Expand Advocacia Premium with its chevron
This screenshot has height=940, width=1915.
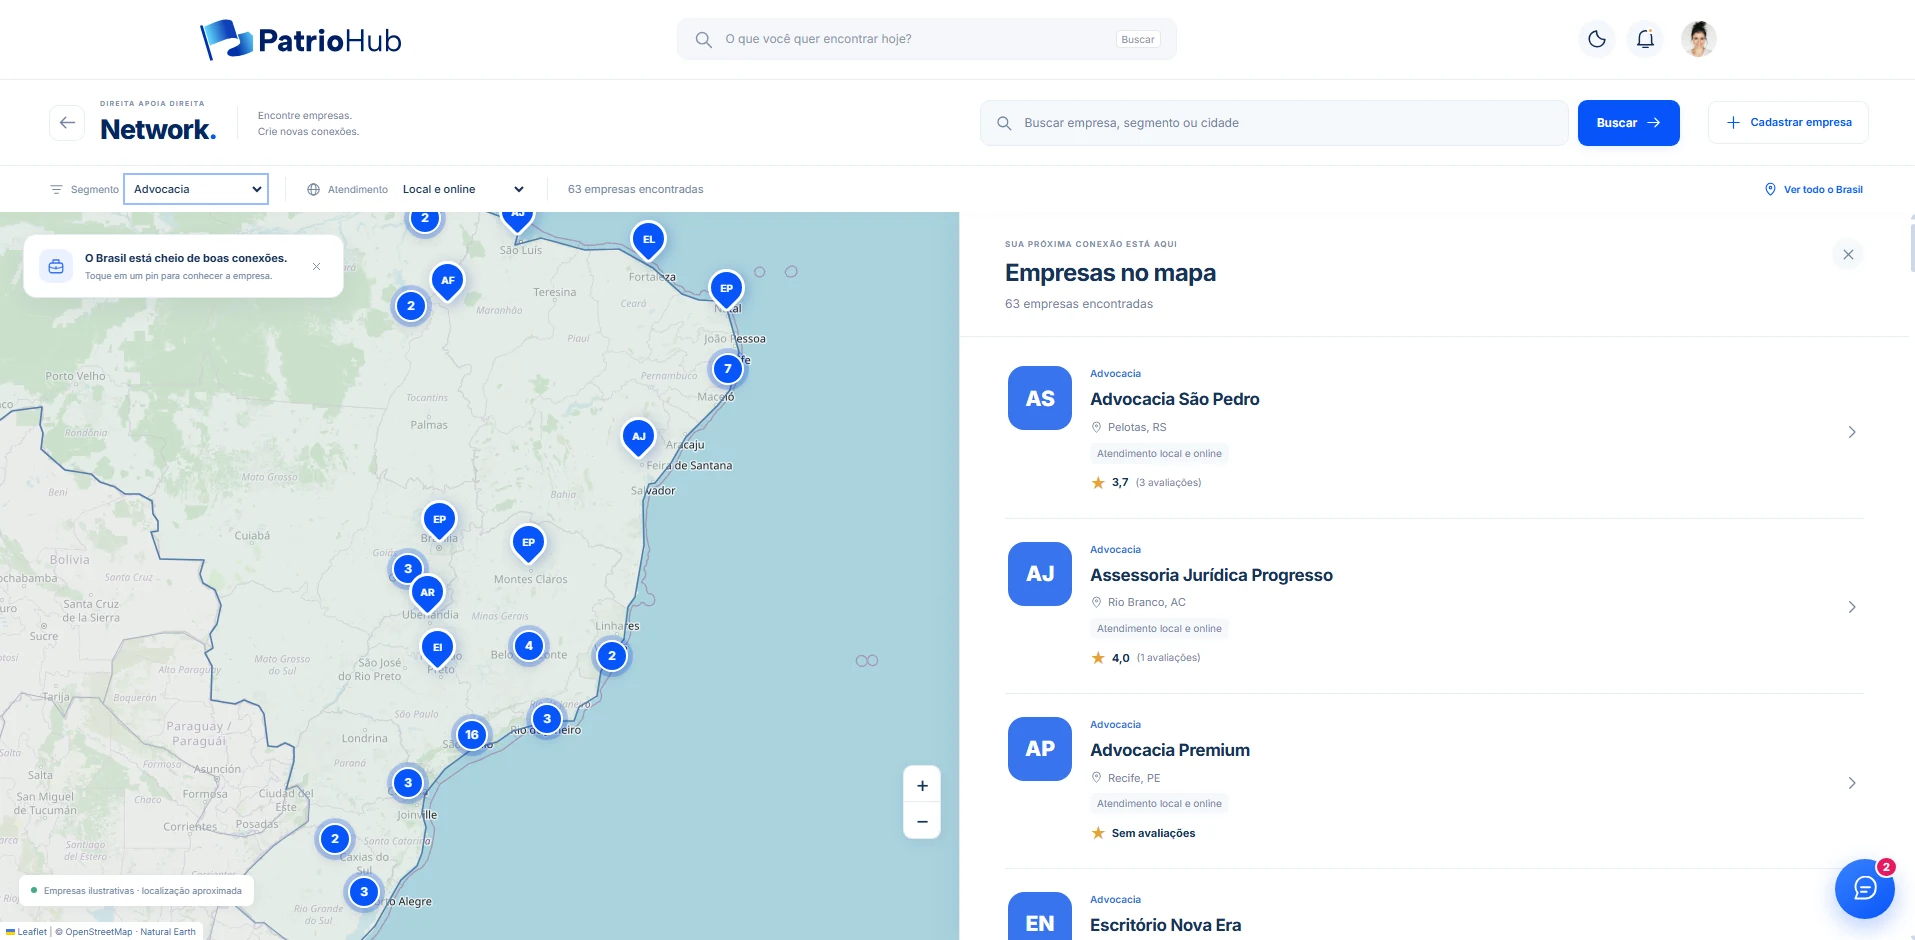1852,783
